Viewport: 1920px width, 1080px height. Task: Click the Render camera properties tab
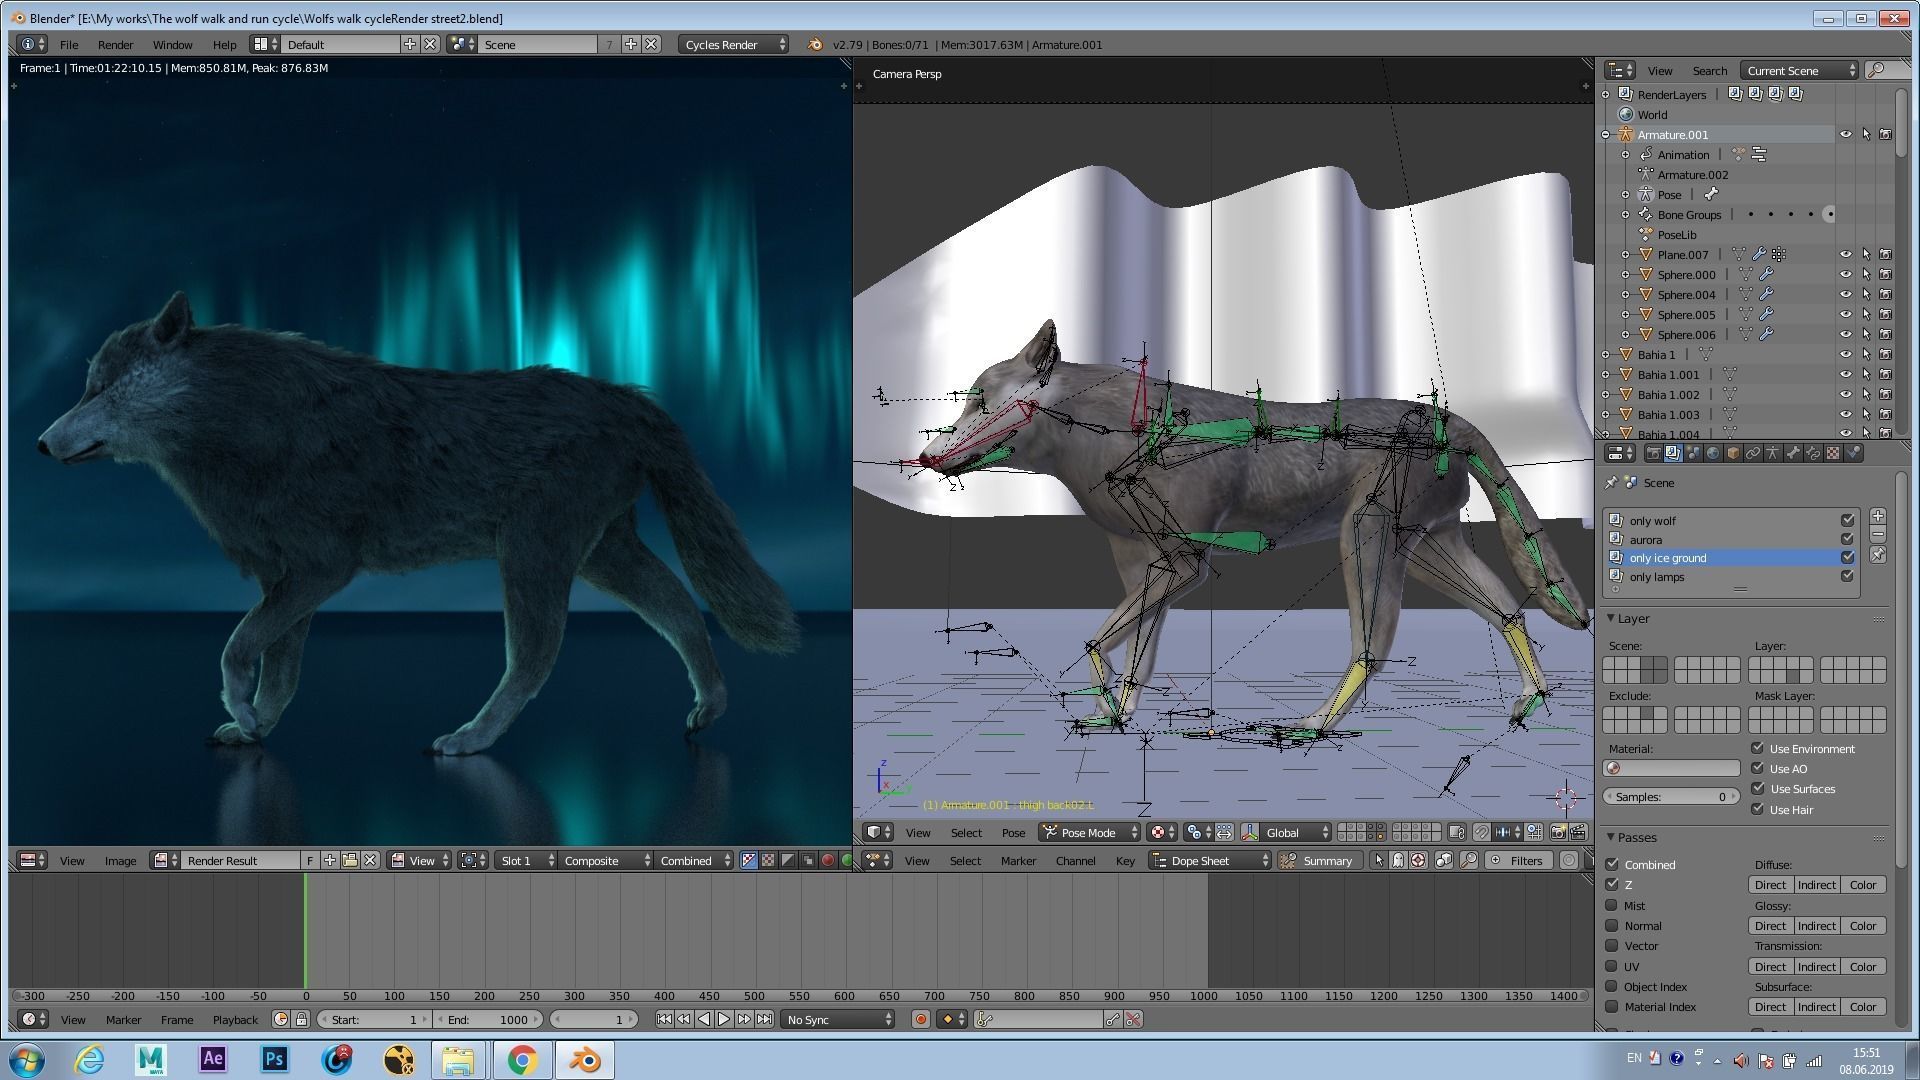coord(1653,453)
